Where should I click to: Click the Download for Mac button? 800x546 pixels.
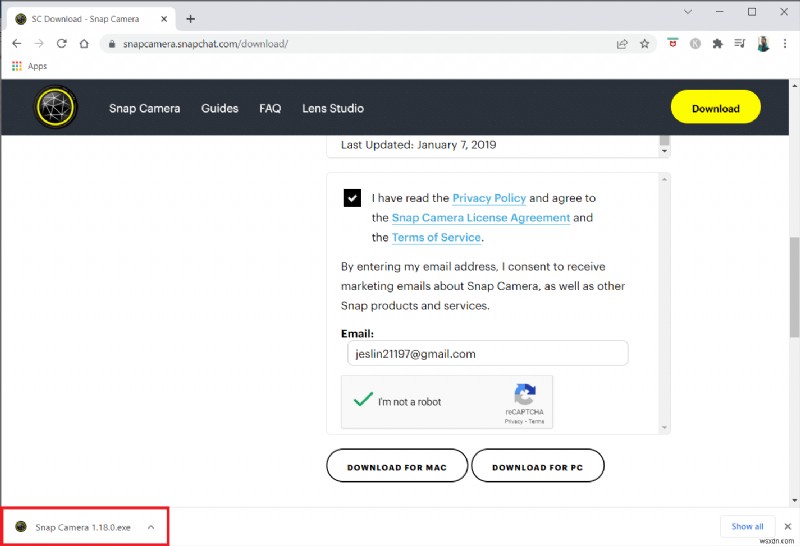coord(397,466)
